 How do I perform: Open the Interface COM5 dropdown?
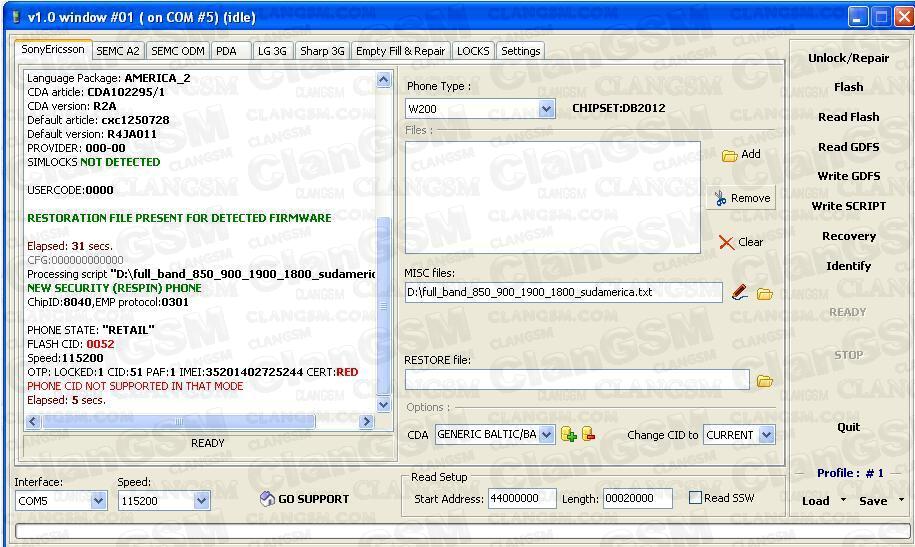(99, 500)
